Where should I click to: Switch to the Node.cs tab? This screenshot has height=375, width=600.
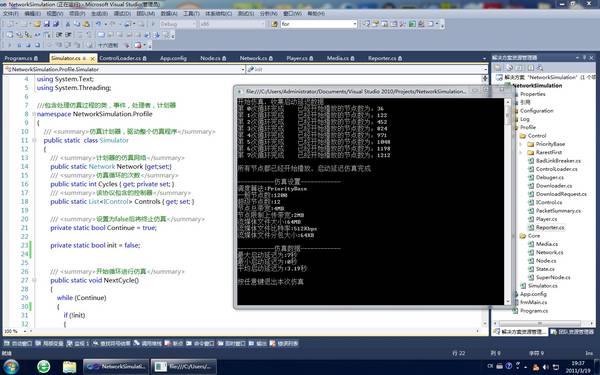213,58
